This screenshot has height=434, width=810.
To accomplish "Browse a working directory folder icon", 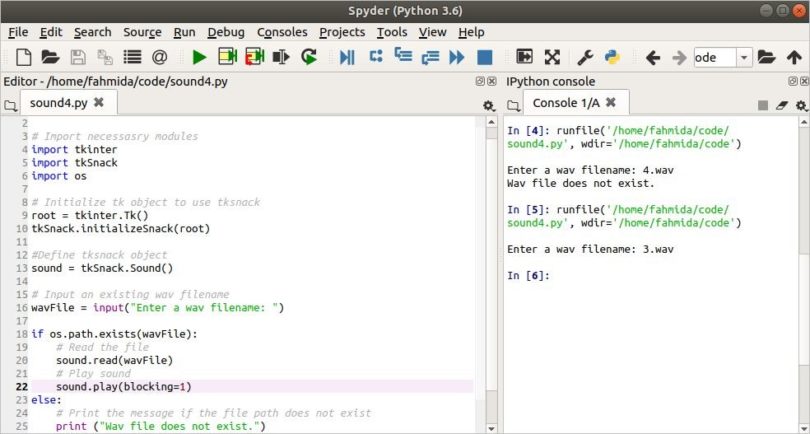I will pyautogui.click(x=767, y=57).
